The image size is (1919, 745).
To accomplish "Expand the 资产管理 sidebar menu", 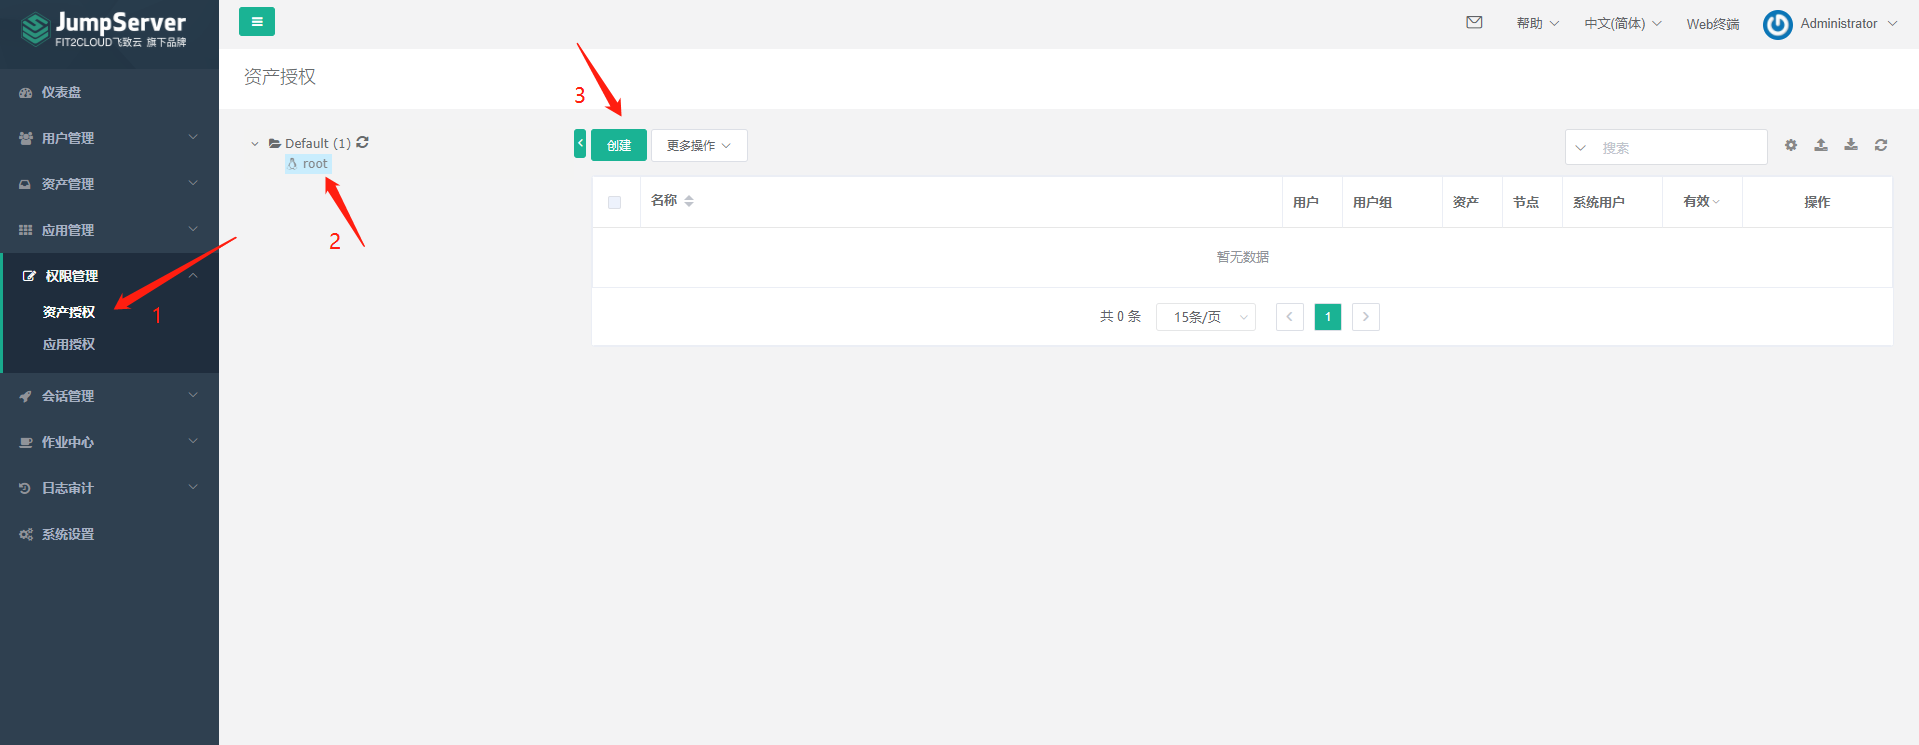I will [110, 184].
